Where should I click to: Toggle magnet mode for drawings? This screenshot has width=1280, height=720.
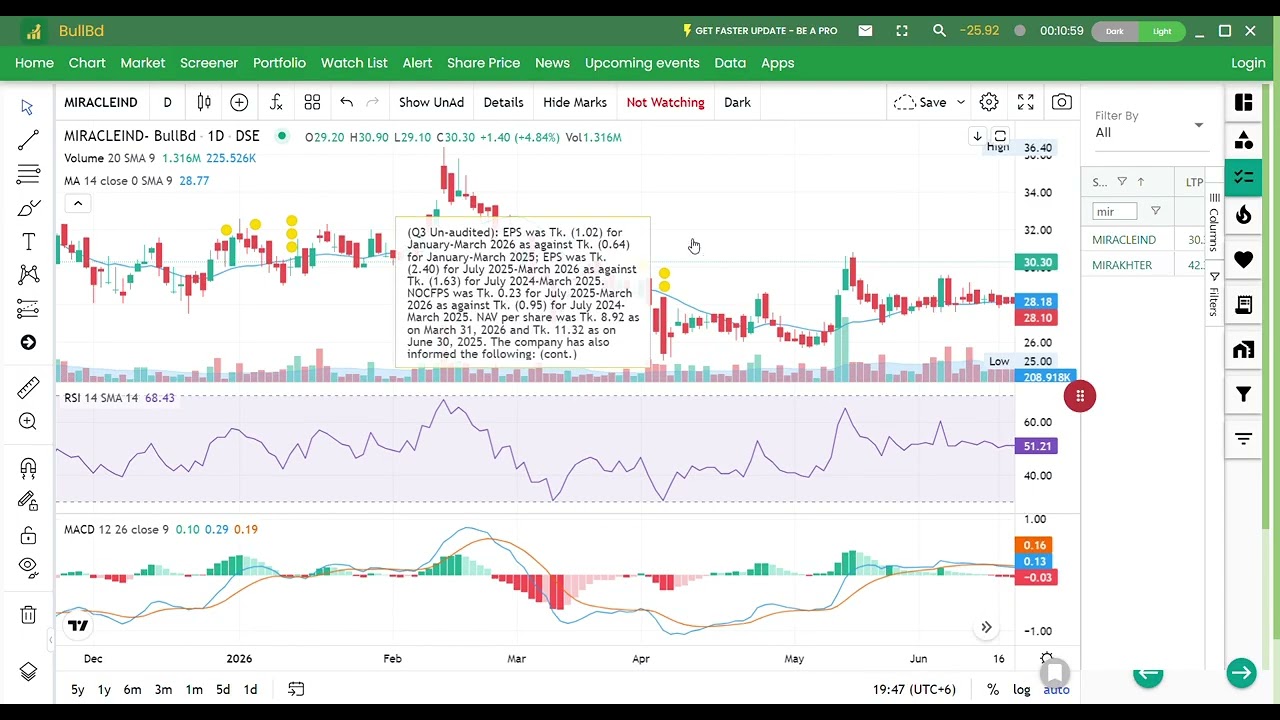[x=28, y=467]
